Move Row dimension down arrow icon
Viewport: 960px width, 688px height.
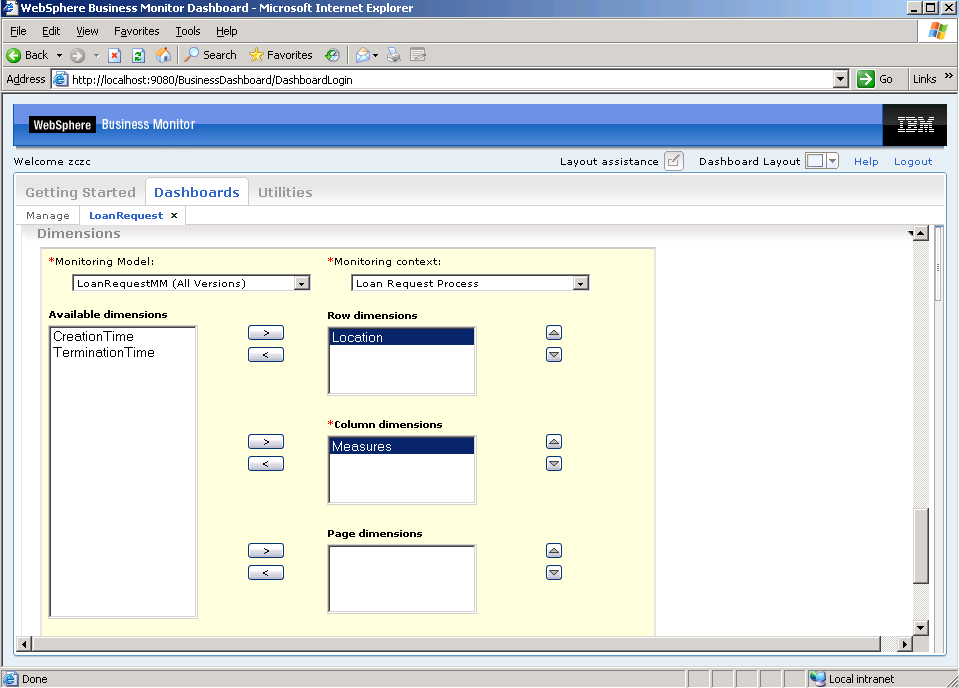tap(554, 355)
